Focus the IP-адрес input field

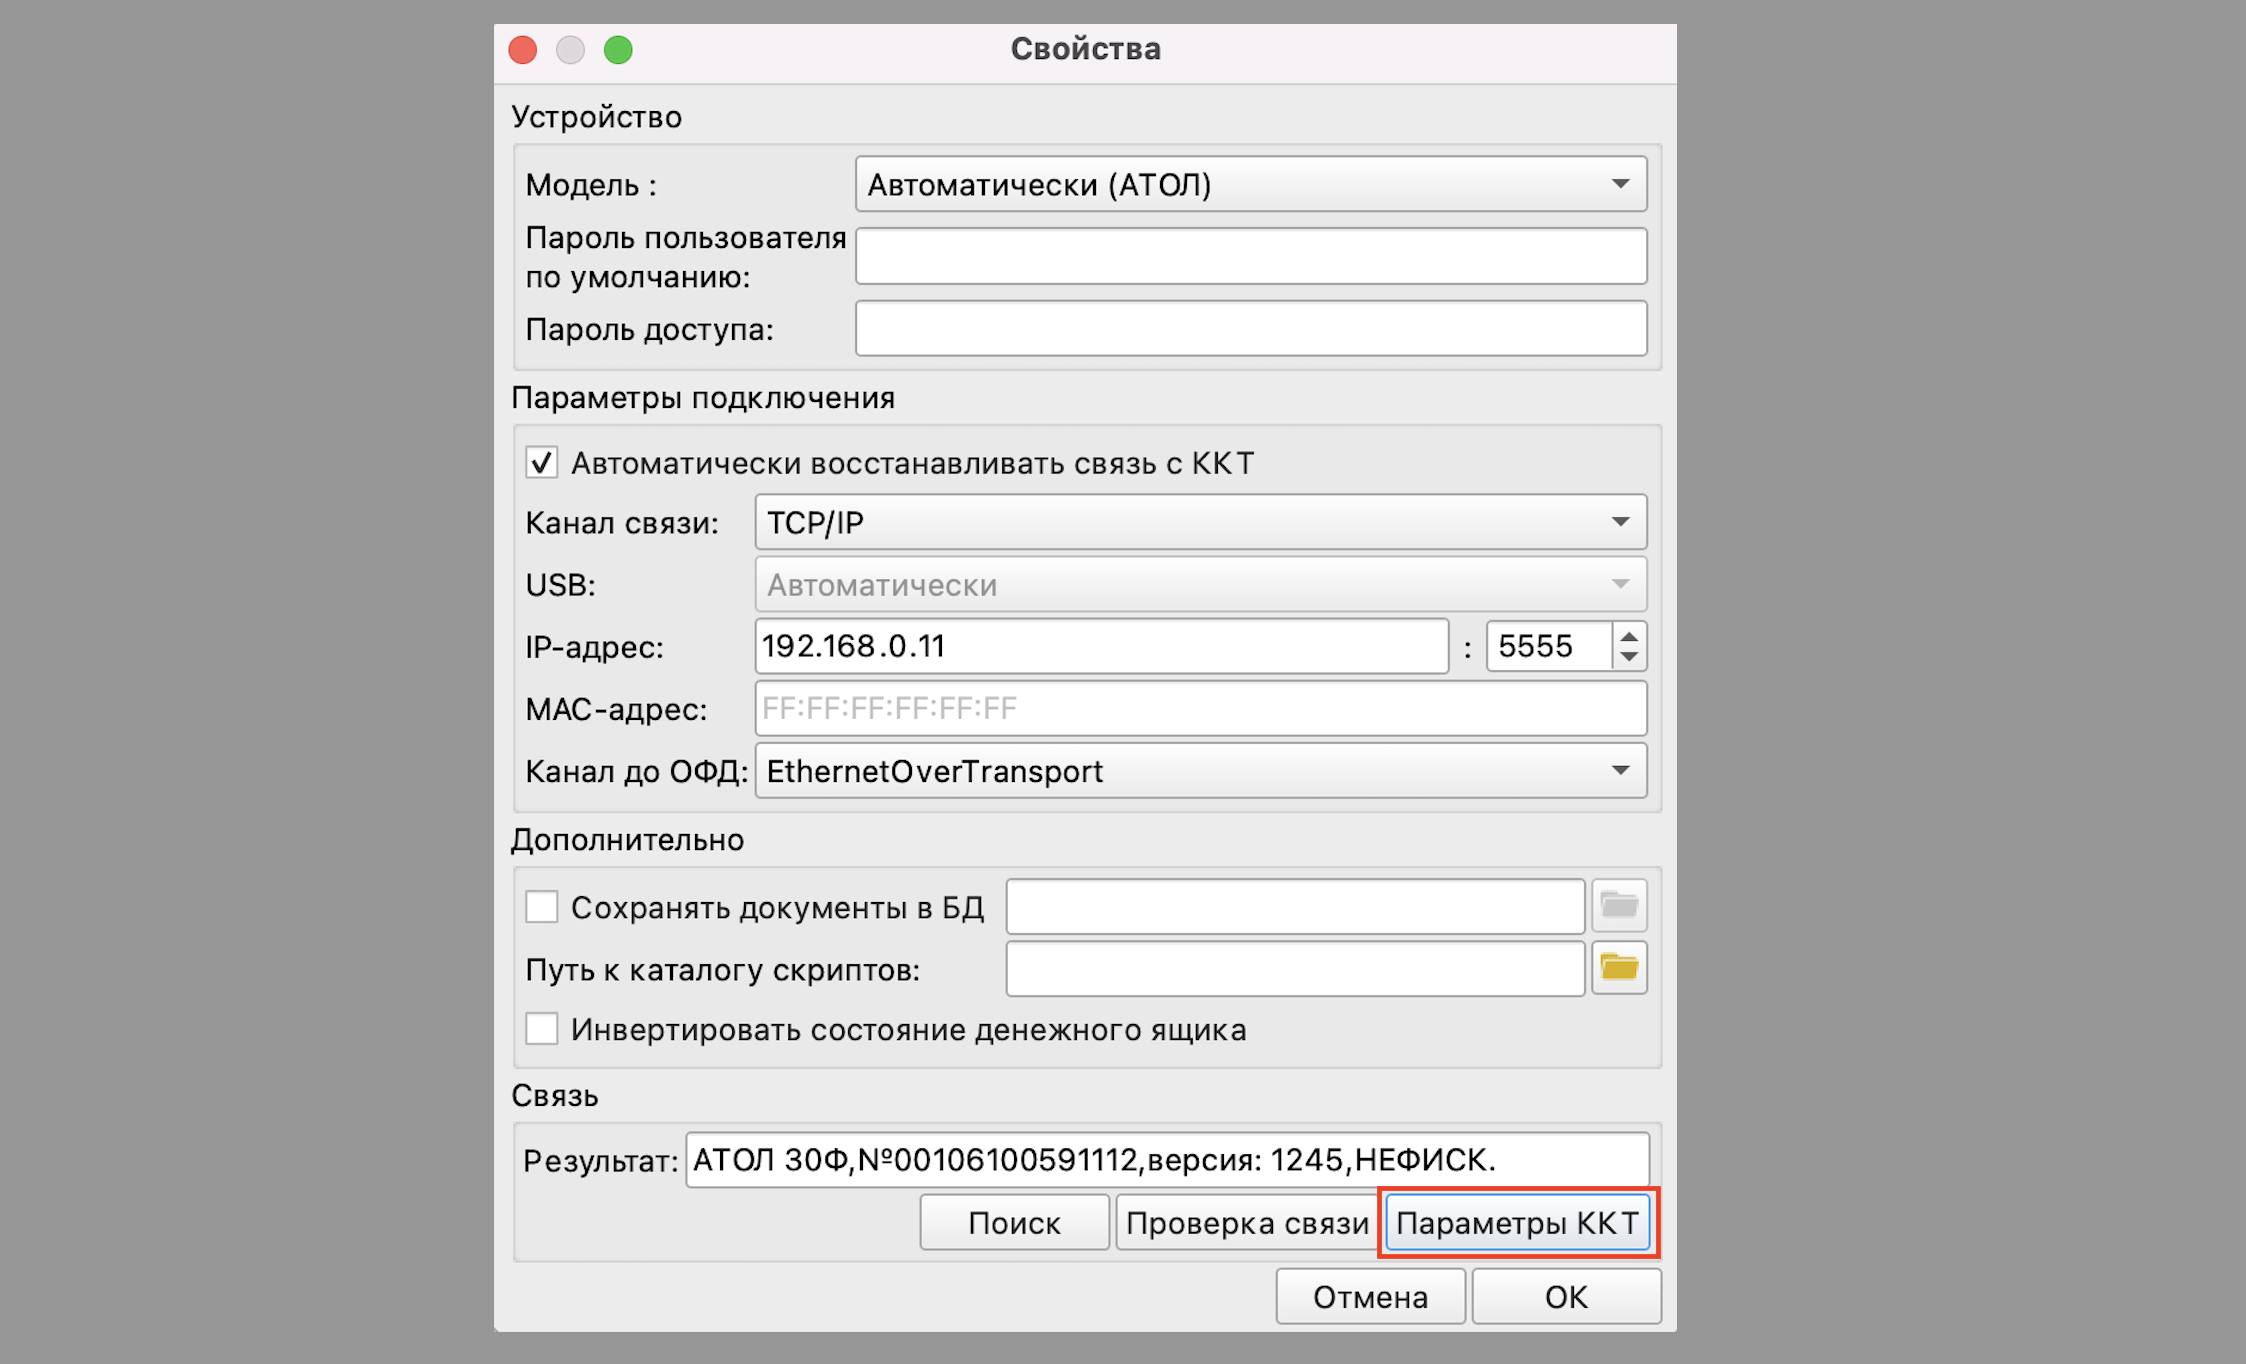[x=1100, y=646]
